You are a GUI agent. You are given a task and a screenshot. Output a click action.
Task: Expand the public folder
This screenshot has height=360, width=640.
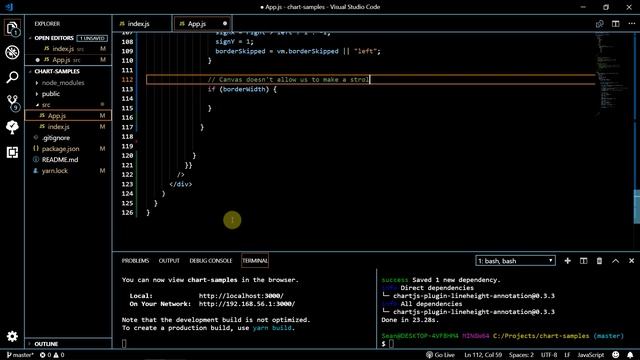[51, 94]
